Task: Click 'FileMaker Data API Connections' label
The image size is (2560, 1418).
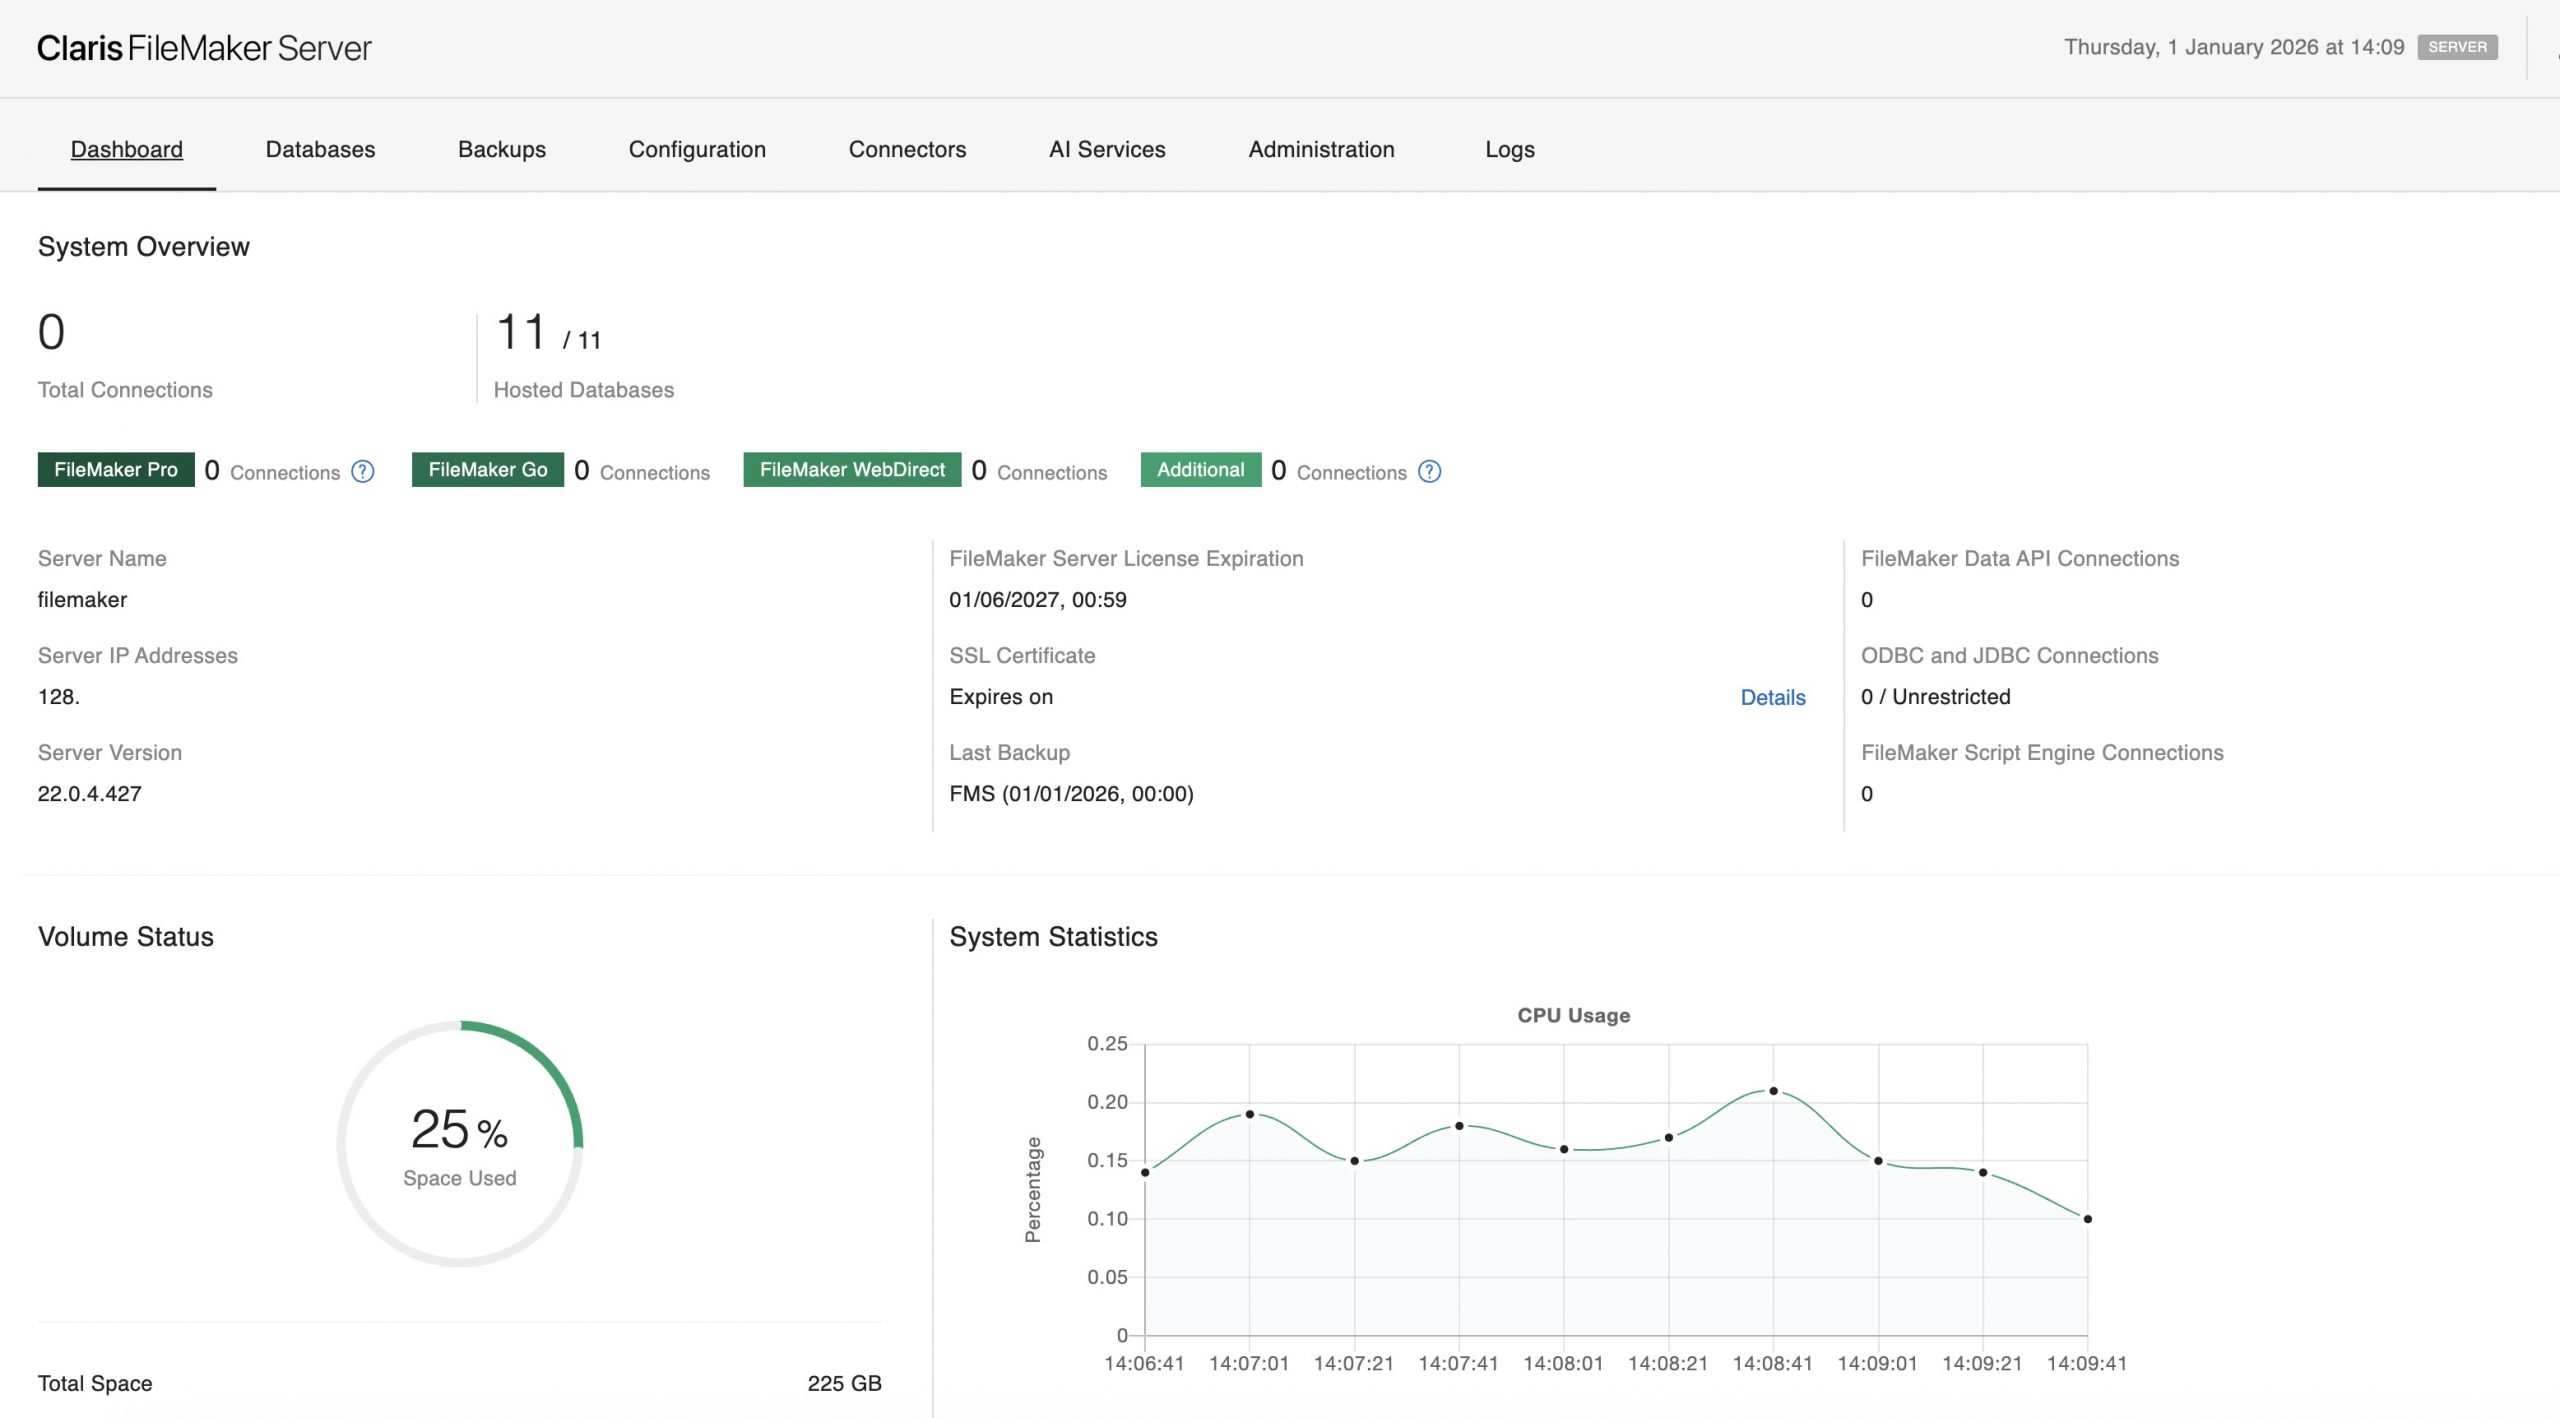Action: 2019,559
